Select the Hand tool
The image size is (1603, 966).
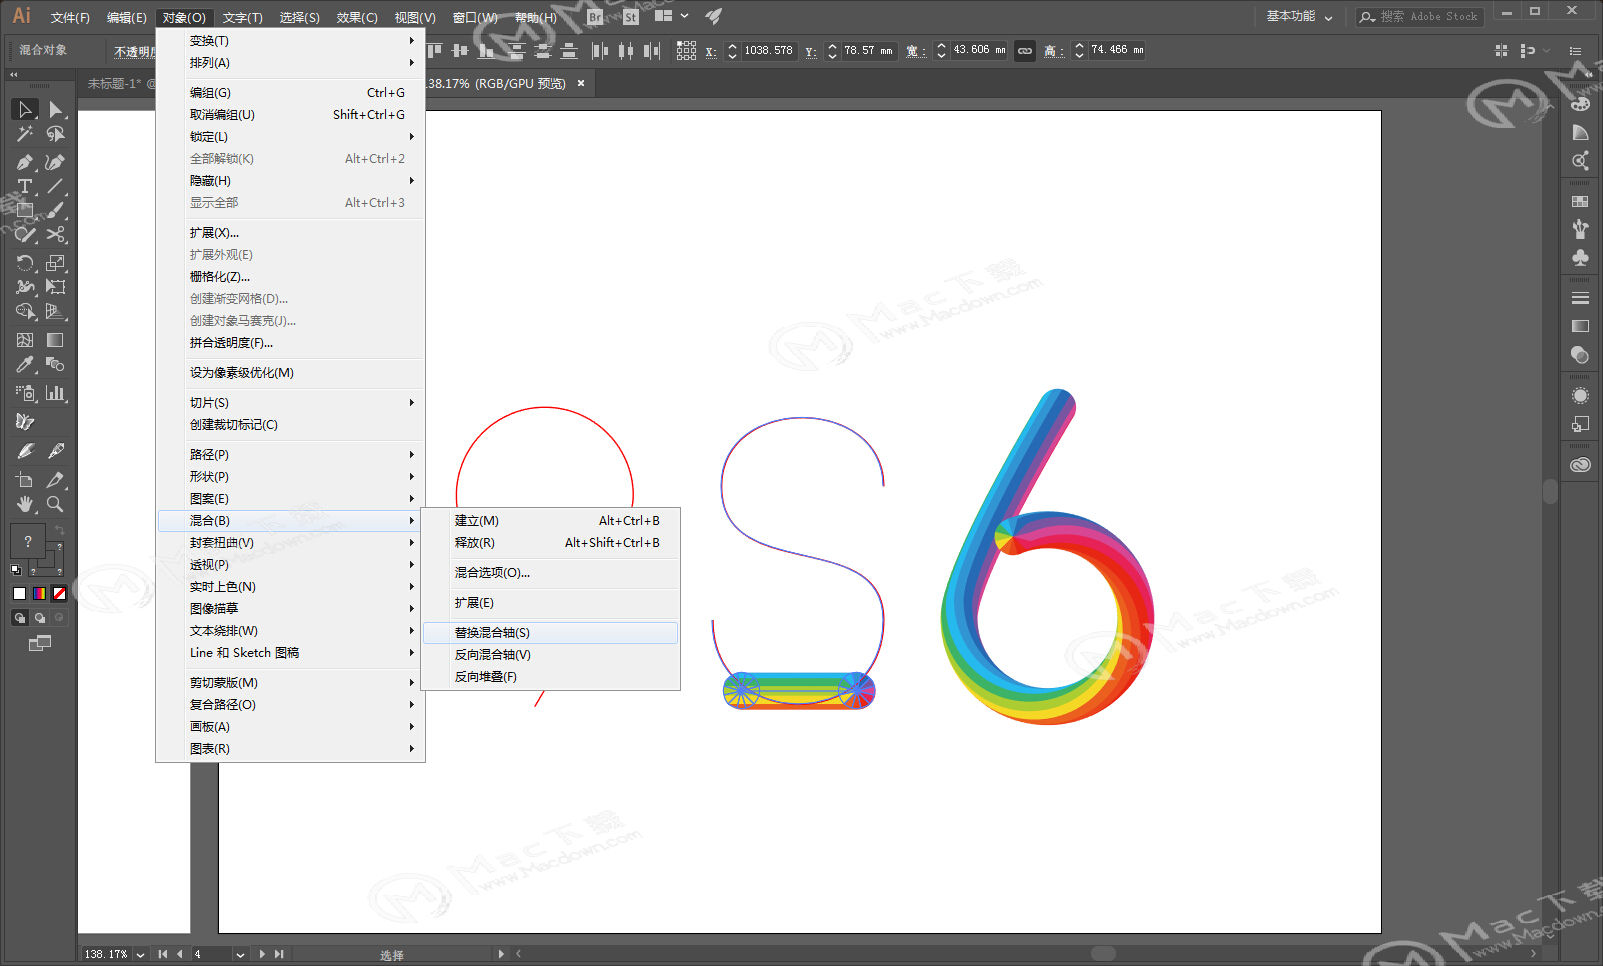[25, 504]
